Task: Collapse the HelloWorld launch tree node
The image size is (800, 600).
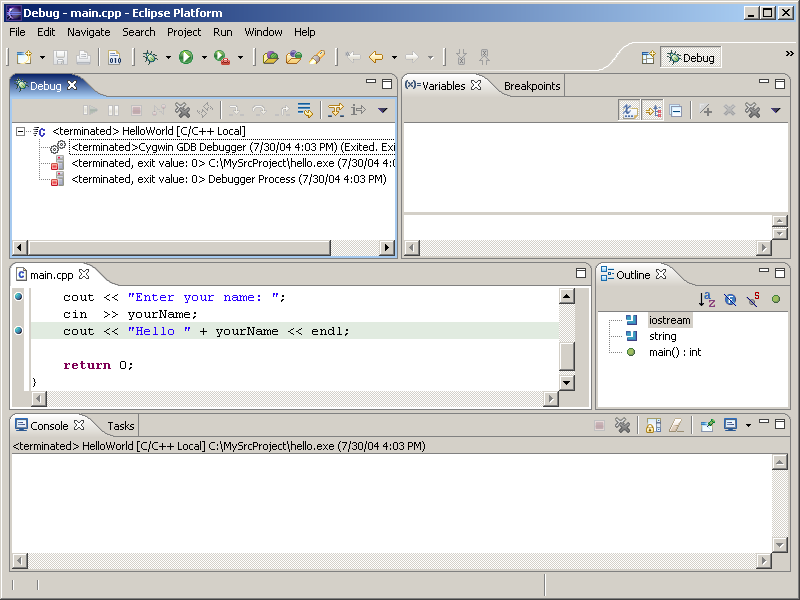Action: point(21,131)
